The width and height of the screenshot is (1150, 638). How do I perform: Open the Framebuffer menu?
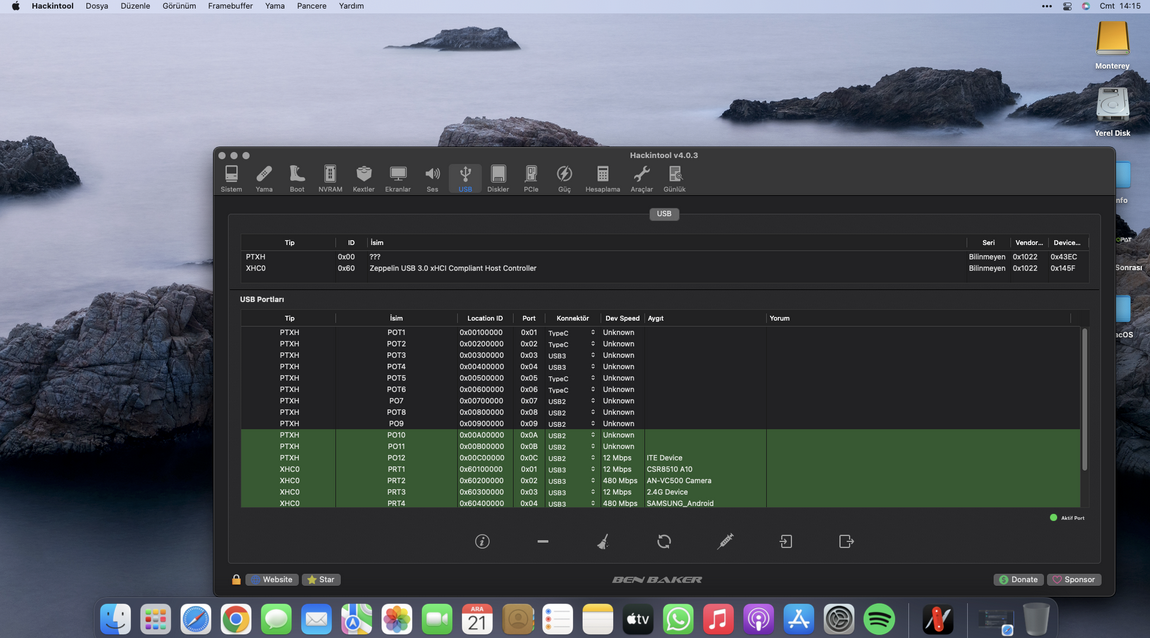pyautogui.click(x=230, y=6)
